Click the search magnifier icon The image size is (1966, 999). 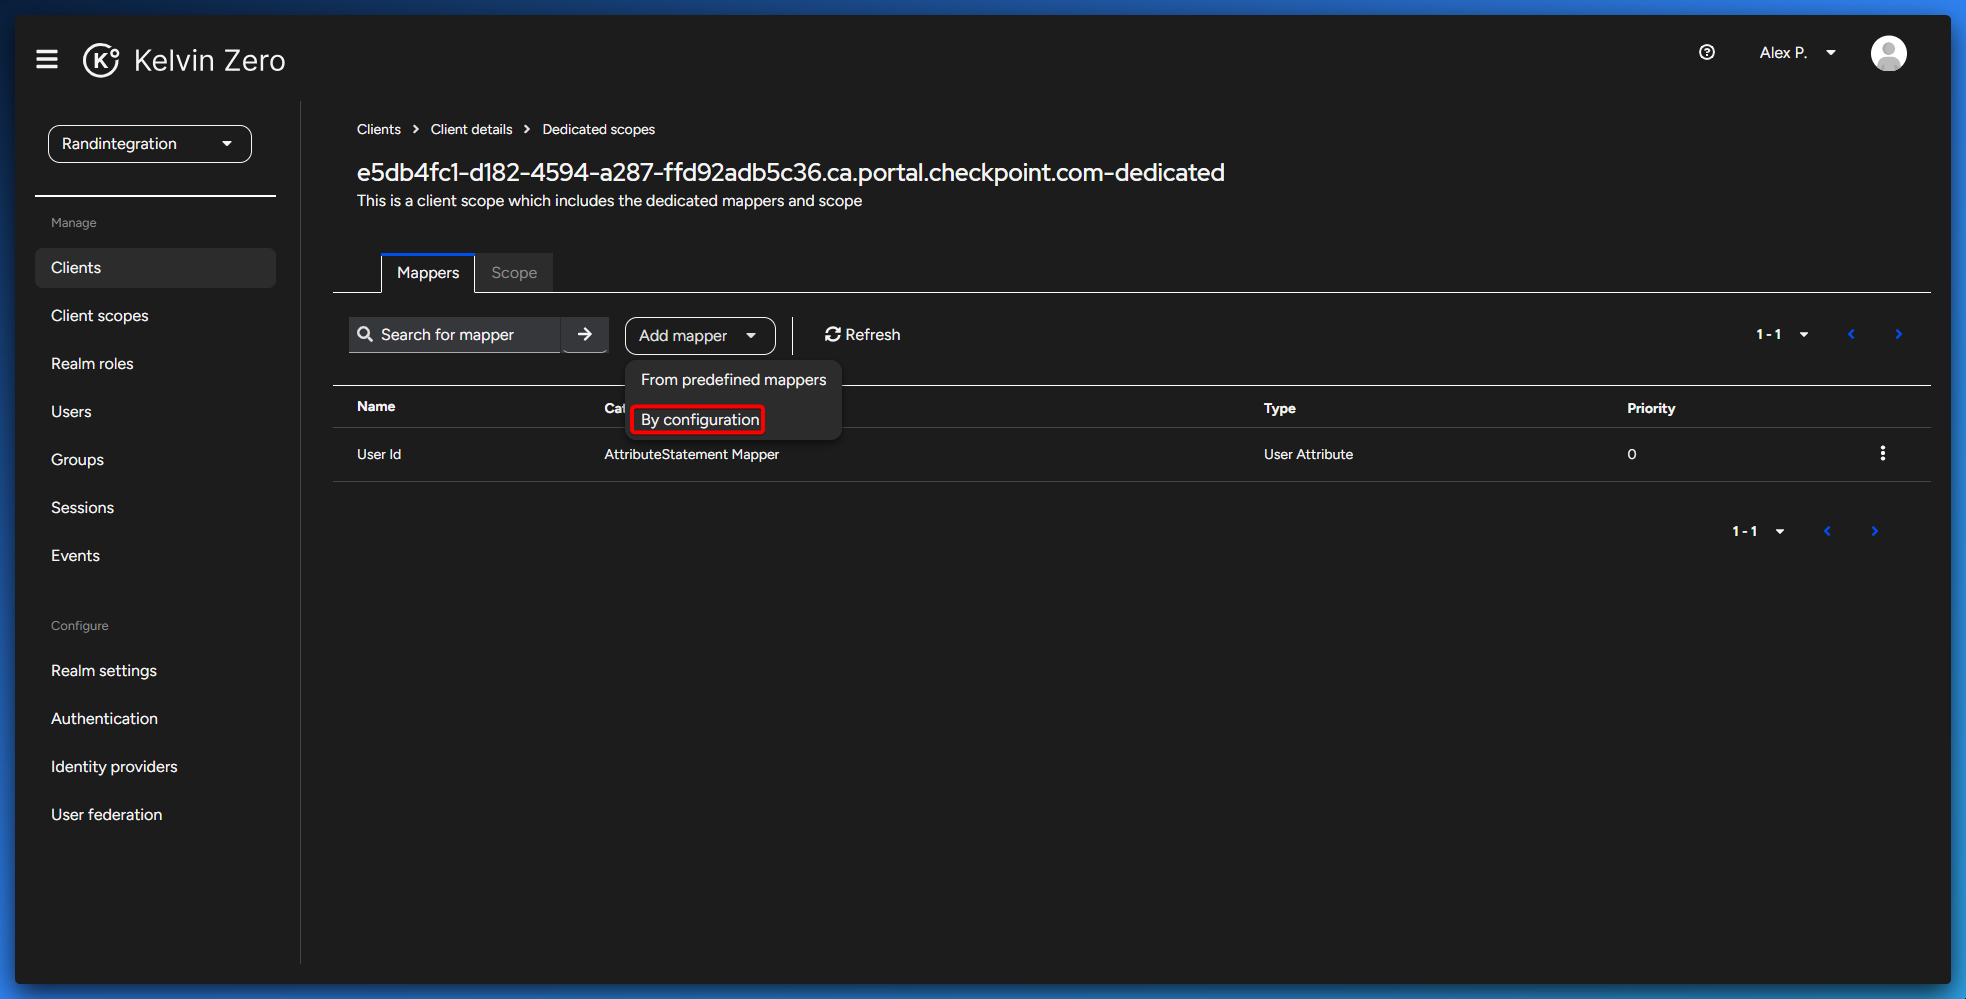365,334
